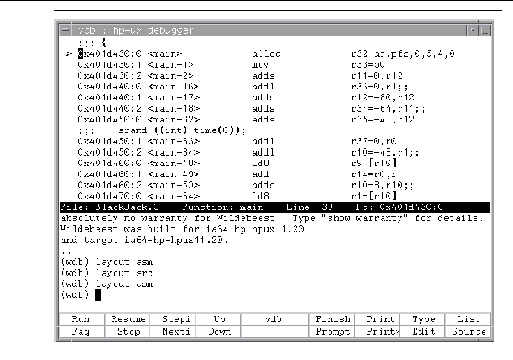Click the wdb : hp-ux debugger title bar
The height and width of the screenshot is (360, 513).
[268, 30]
